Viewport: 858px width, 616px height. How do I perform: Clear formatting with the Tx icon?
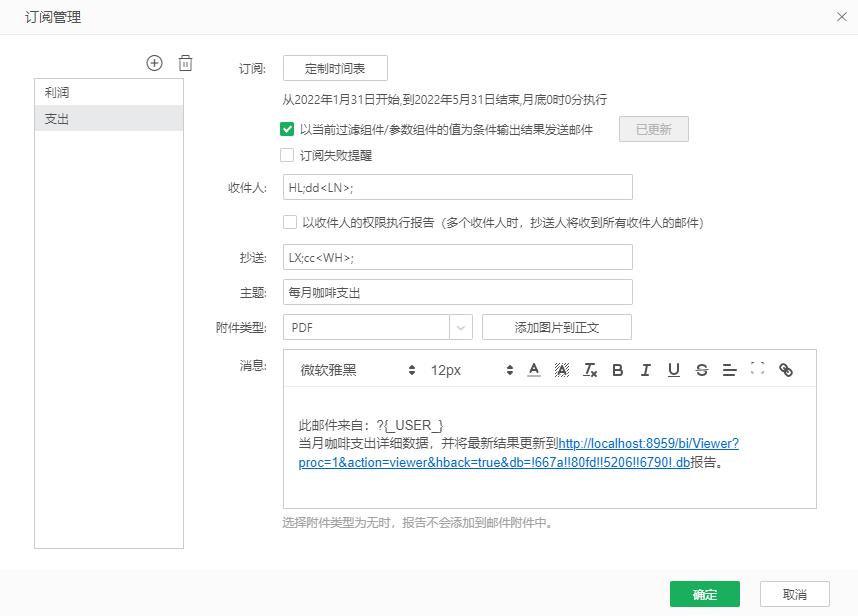pos(589,369)
